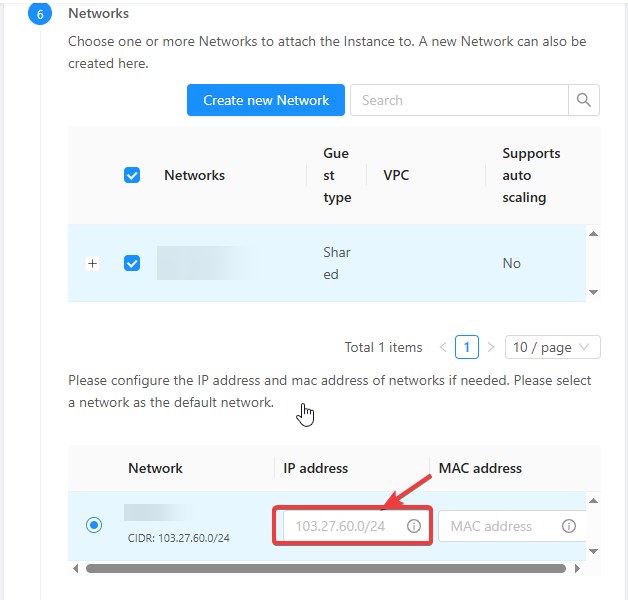The image size is (628, 600).
Task: Click networks table scroll up arrow
Action: [x=594, y=234]
